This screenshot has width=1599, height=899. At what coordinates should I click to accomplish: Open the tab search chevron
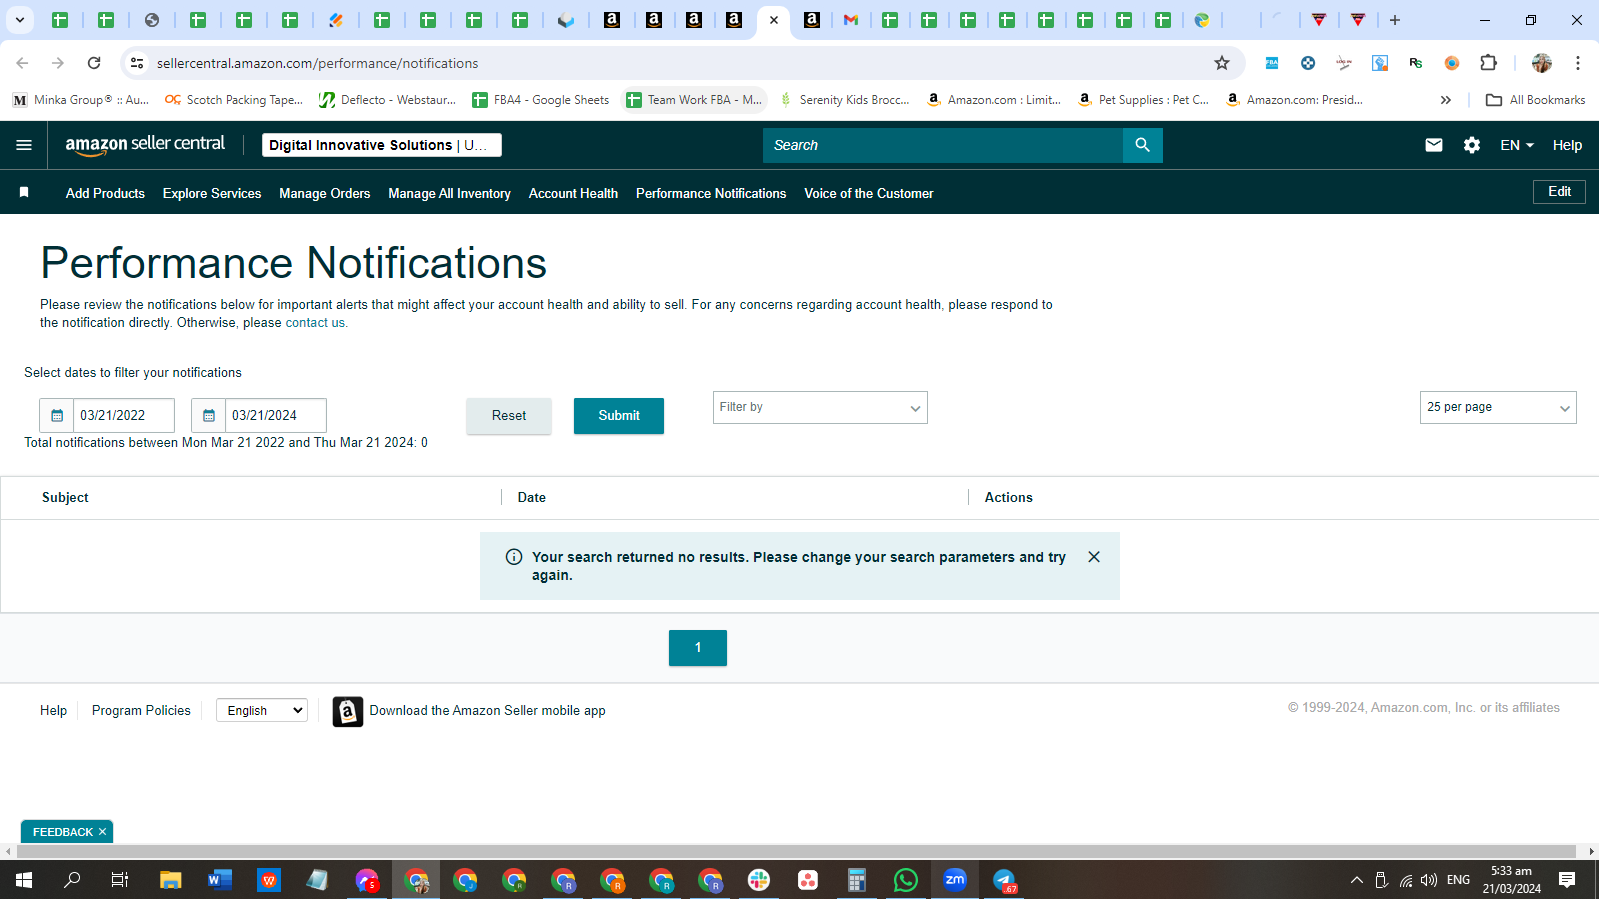tap(20, 20)
